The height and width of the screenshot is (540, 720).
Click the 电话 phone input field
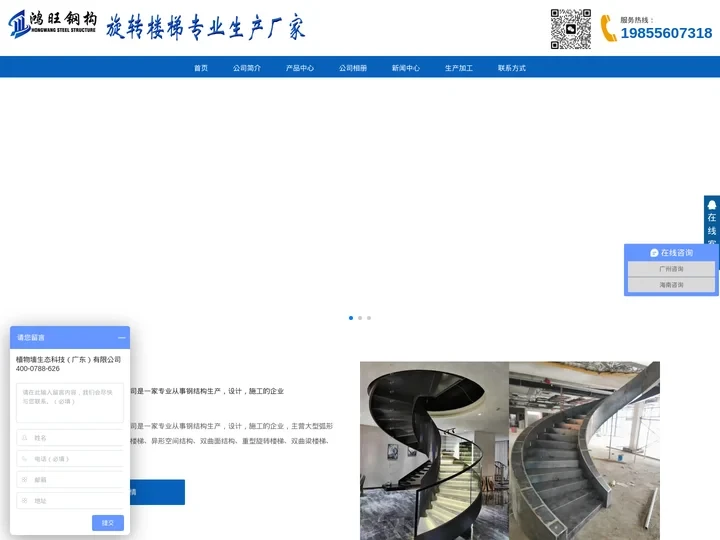coord(70,459)
